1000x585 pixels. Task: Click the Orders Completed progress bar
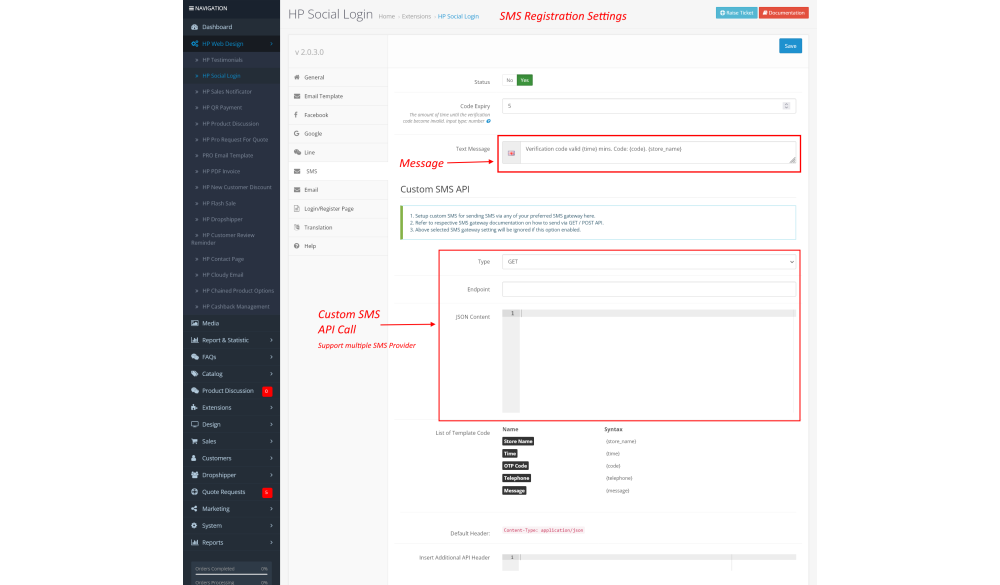(x=231, y=574)
